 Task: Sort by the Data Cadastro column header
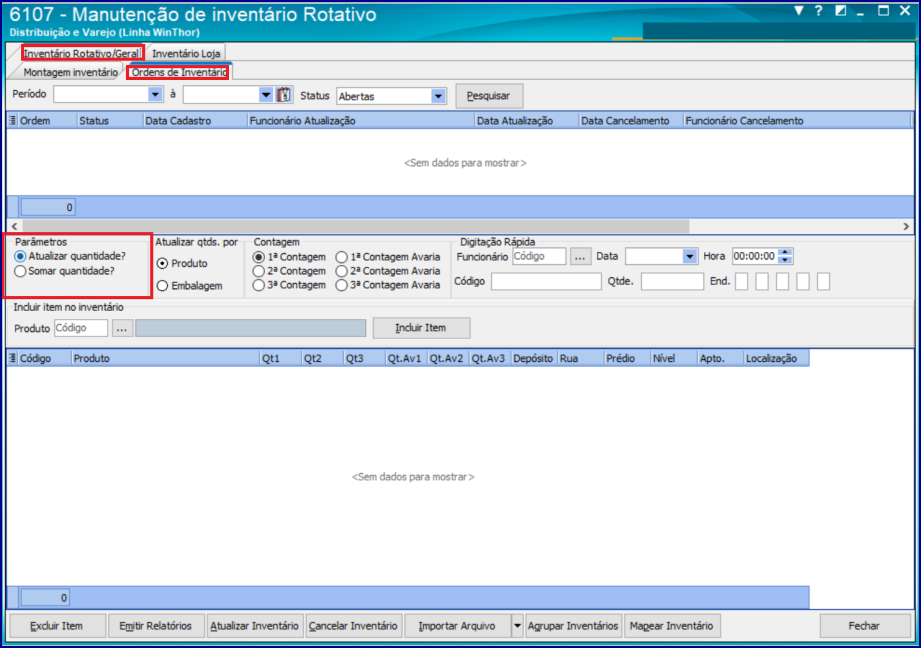(195, 121)
